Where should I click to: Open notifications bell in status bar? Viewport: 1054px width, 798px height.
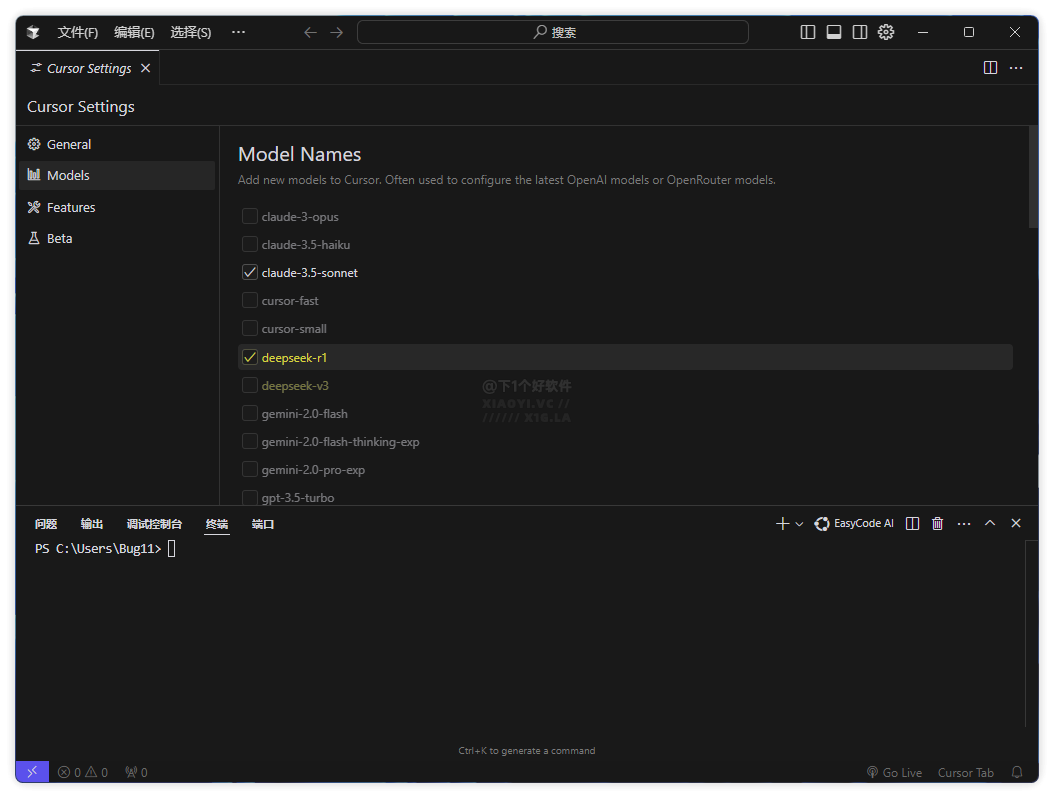[x=1017, y=772]
